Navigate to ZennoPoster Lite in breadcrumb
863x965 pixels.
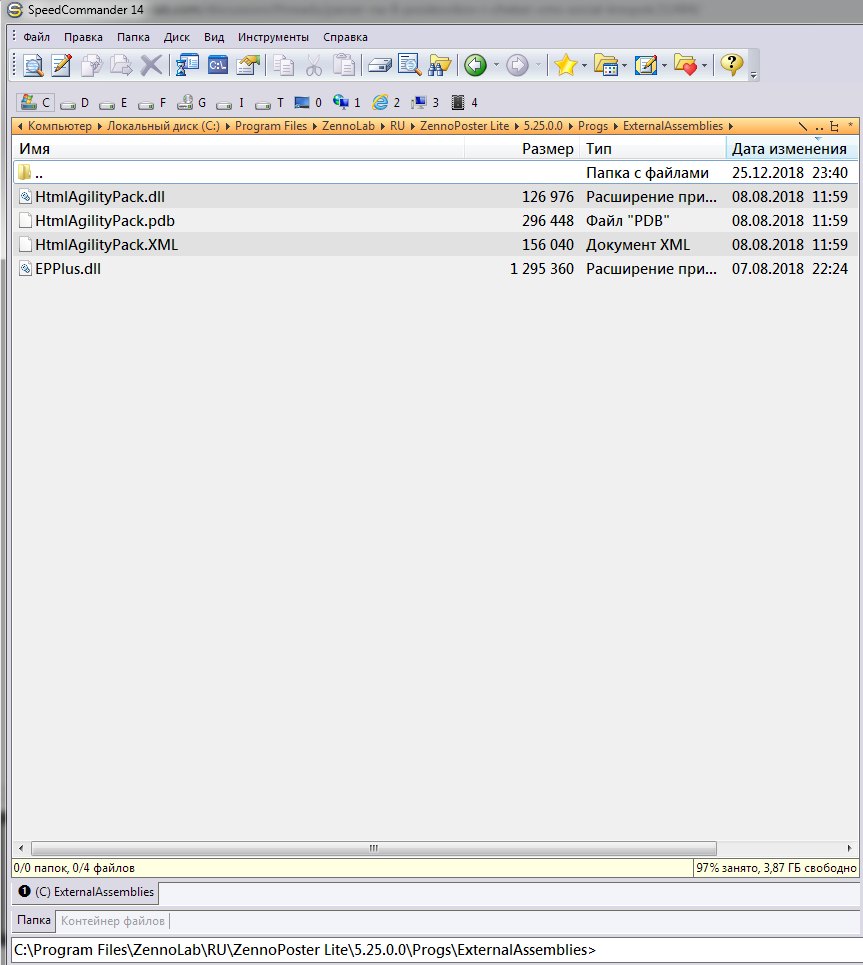coord(465,126)
